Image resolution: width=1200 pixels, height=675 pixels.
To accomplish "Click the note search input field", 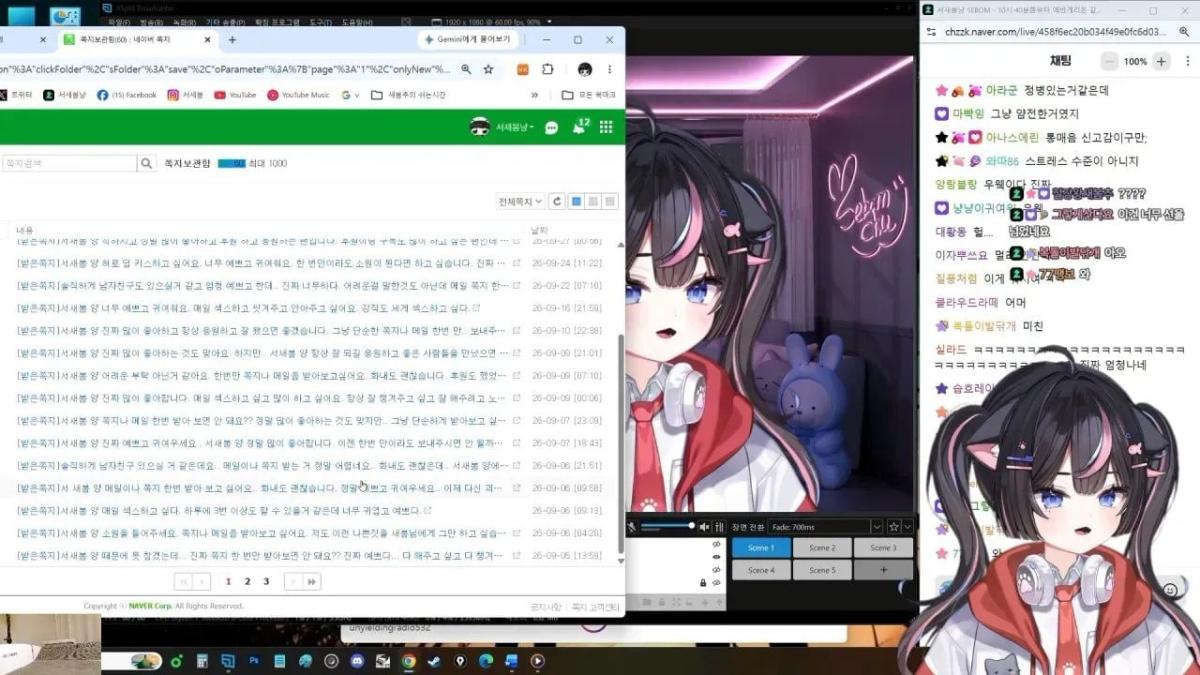I will point(68,163).
